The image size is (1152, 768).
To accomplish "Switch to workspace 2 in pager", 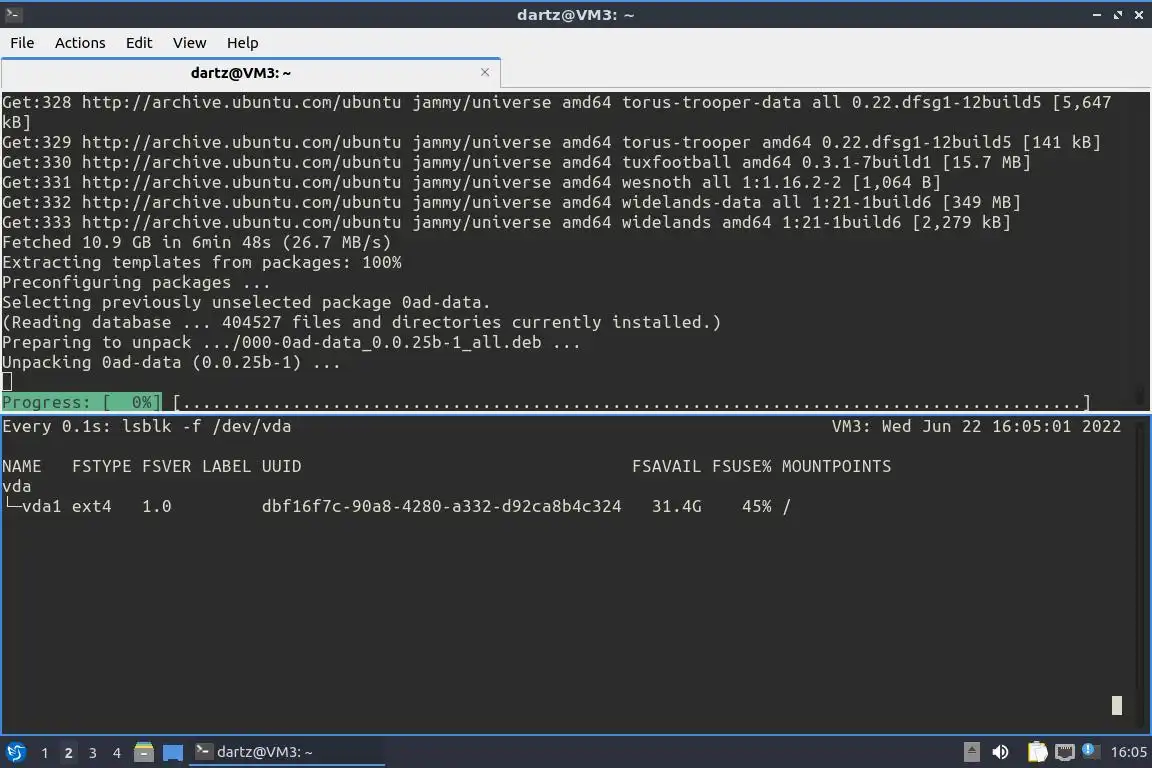I will (x=68, y=753).
